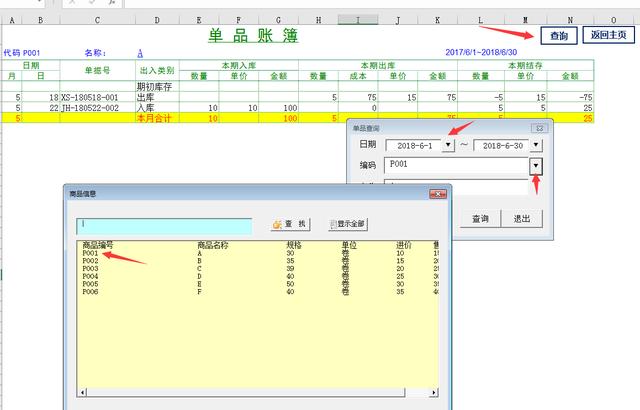Click the 单位 list column header
640x410 pixels.
(x=349, y=245)
